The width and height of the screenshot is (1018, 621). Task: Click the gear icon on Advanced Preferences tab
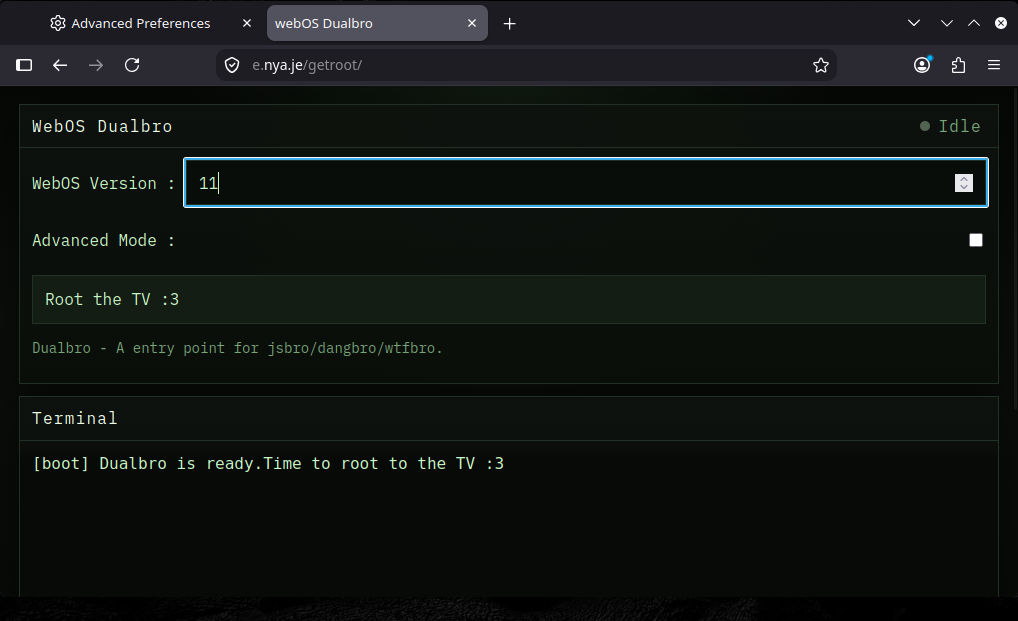(x=58, y=23)
